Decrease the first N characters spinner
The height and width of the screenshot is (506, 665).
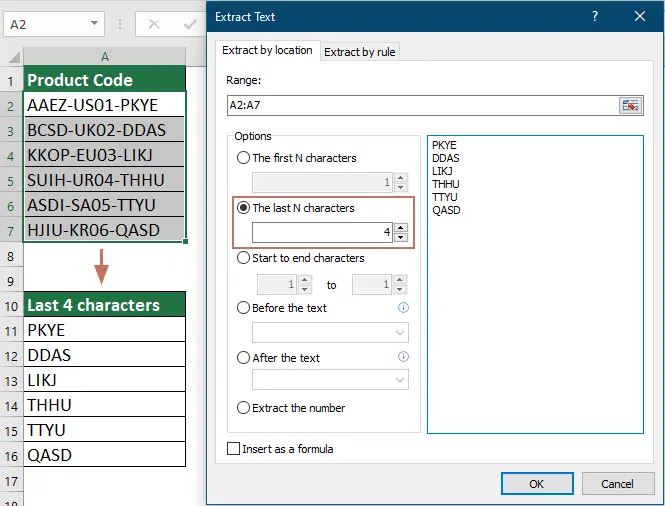pos(400,187)
